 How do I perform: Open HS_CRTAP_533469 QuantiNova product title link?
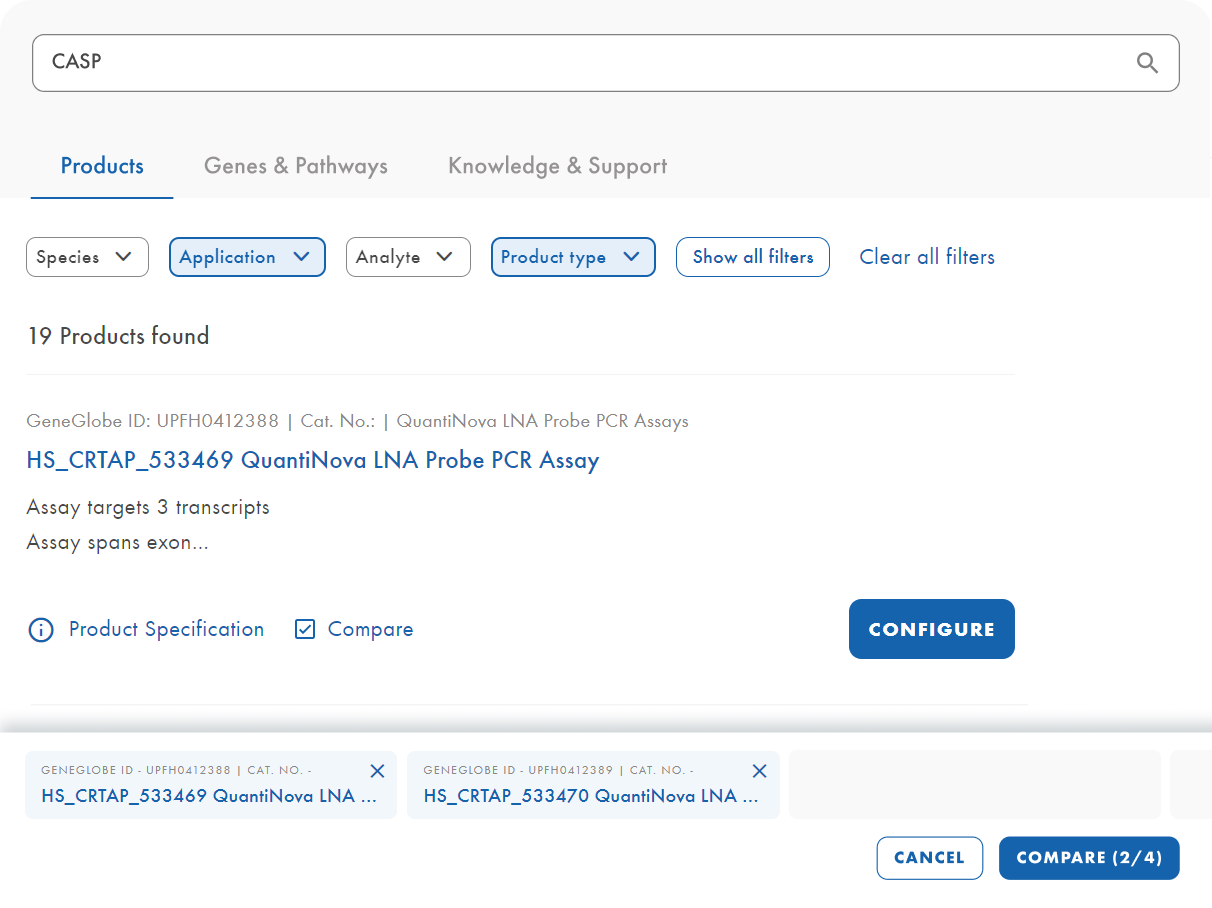(312, 460)
